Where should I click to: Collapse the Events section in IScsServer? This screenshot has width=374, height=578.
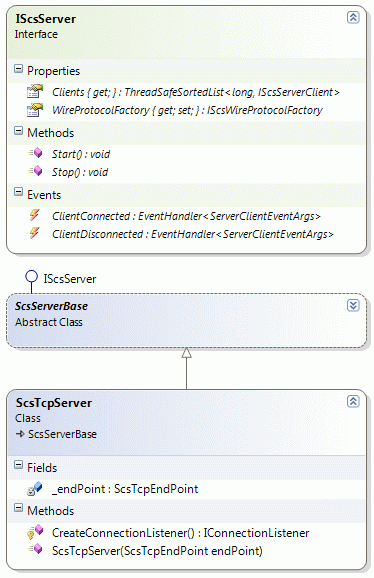pyautogui.click(x=18, y=192)
